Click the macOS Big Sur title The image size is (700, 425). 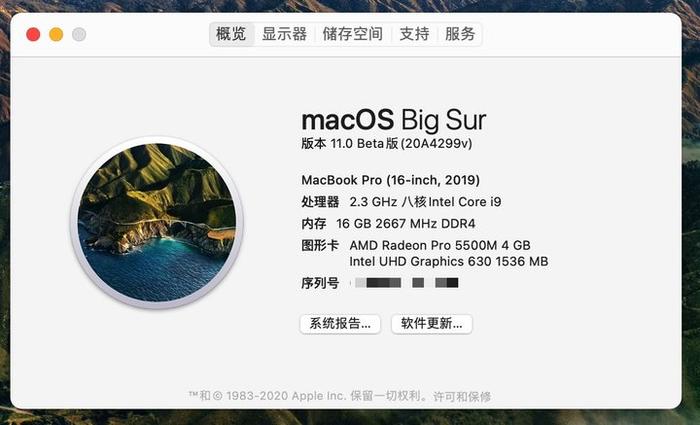[394, 120]
